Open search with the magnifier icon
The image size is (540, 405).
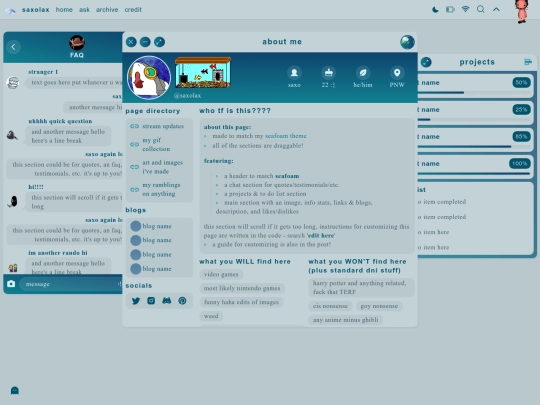click(481, 9)
